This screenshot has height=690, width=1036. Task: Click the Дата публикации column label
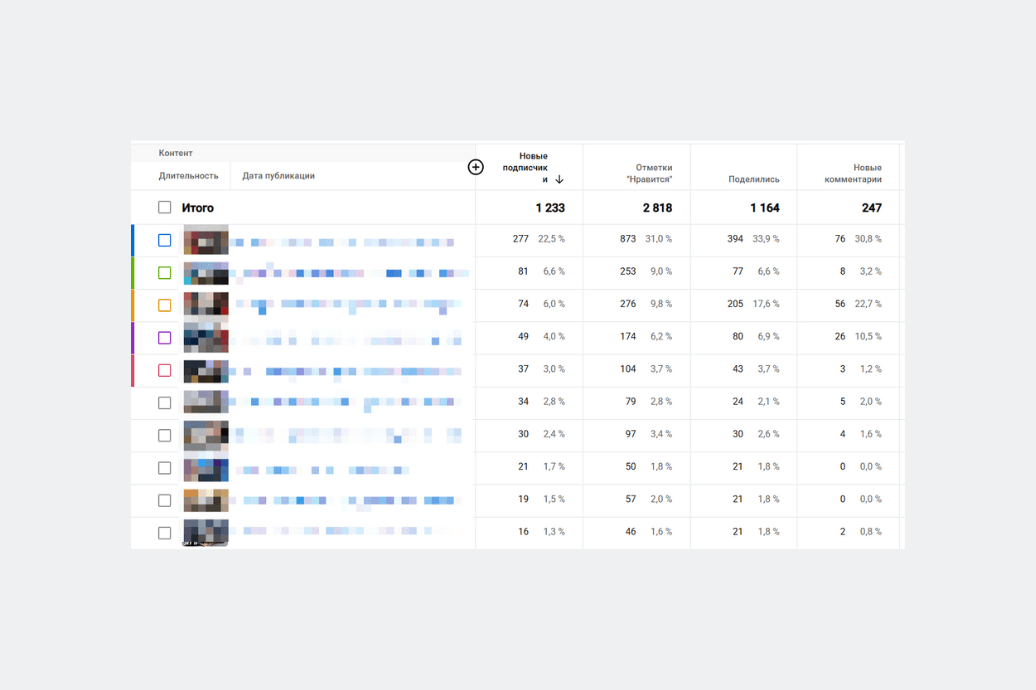(278, 176)
